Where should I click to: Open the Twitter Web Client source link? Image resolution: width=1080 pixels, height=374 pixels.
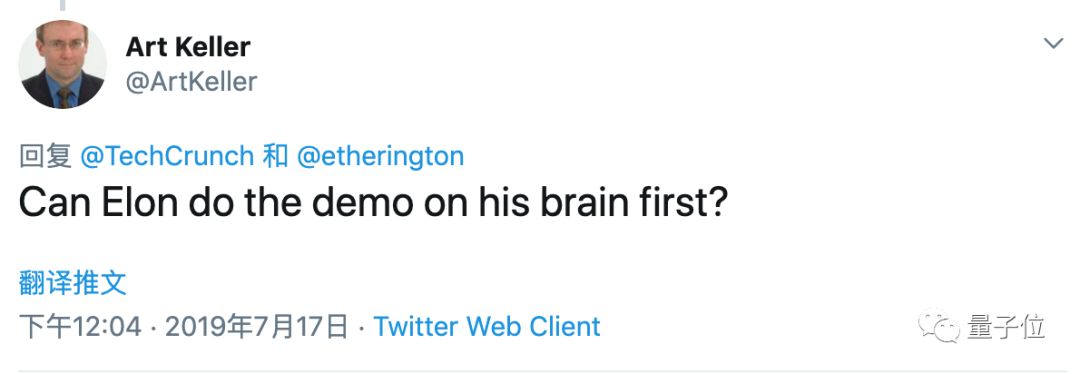[487, 326]
